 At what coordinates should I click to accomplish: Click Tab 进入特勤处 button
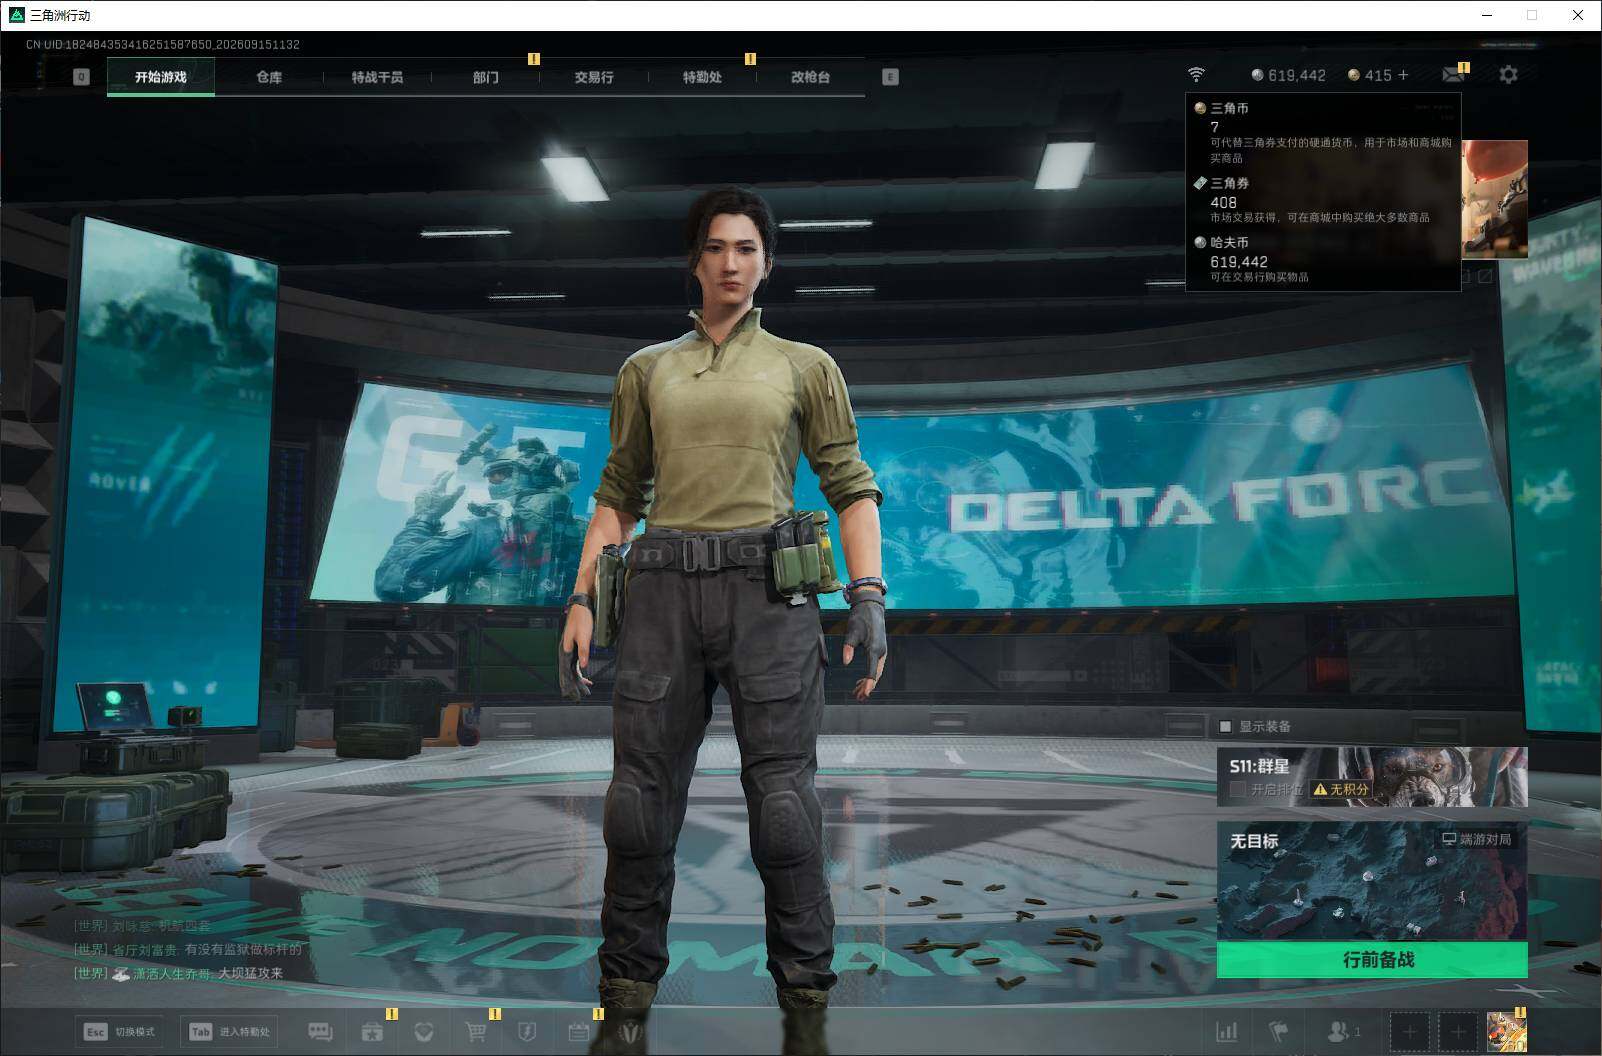229,1031
